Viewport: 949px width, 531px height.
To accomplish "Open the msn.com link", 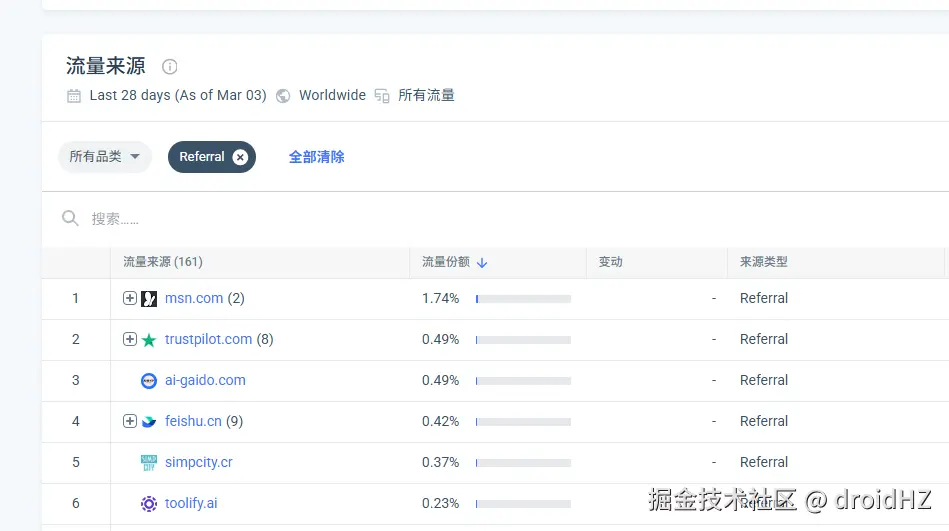I will (x=194, y=298).
